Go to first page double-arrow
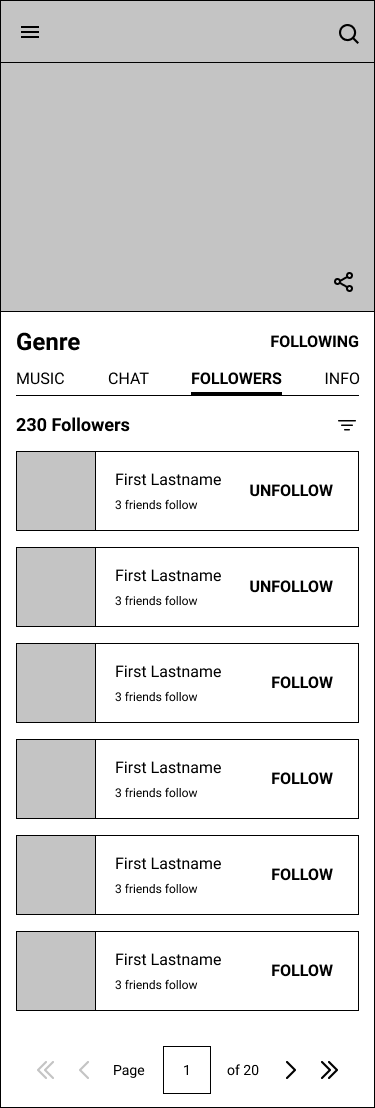The width and height of the screenshot is (375, 1108). [45, 1070]
